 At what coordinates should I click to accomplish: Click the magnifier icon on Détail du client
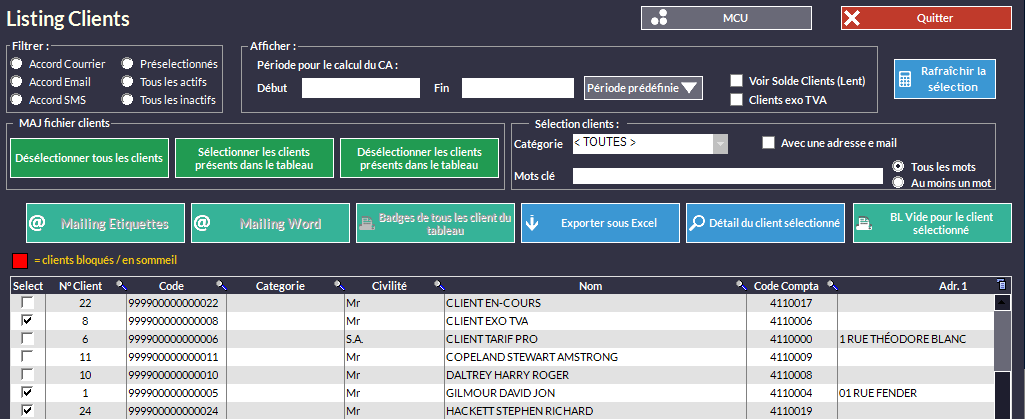tap(697, 223)
